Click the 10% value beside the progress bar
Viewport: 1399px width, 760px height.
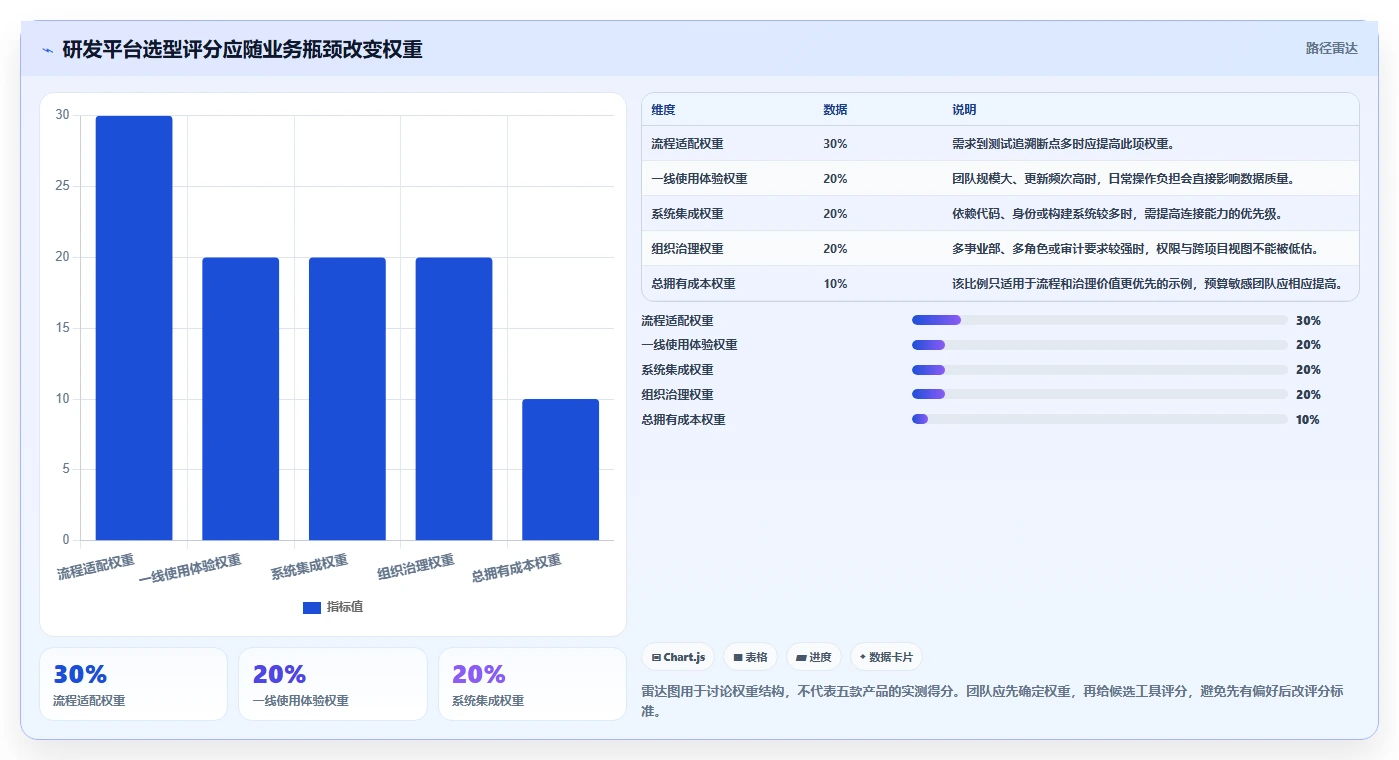(1308, 420)
